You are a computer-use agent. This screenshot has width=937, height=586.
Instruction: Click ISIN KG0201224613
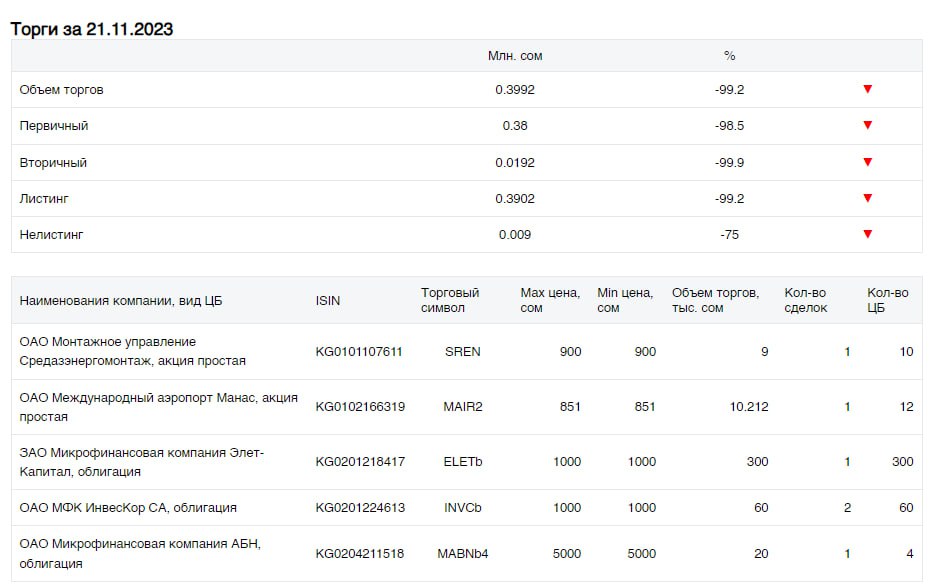point(360,508)
